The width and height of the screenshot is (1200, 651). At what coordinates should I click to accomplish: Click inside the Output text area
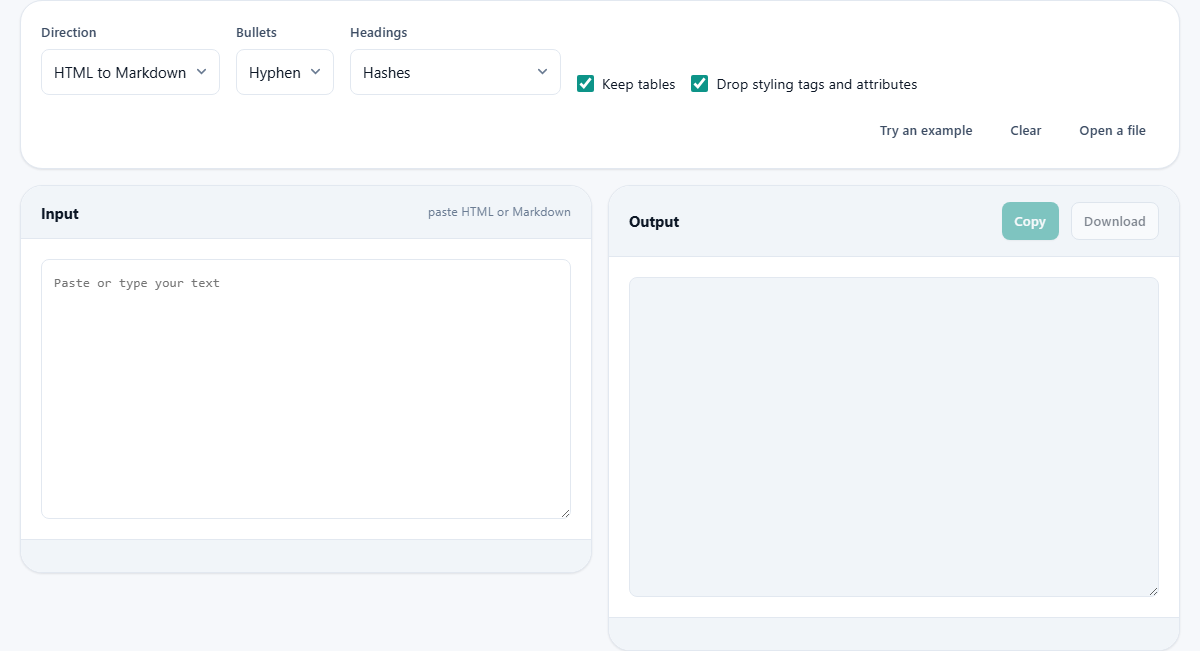(894, 437)
